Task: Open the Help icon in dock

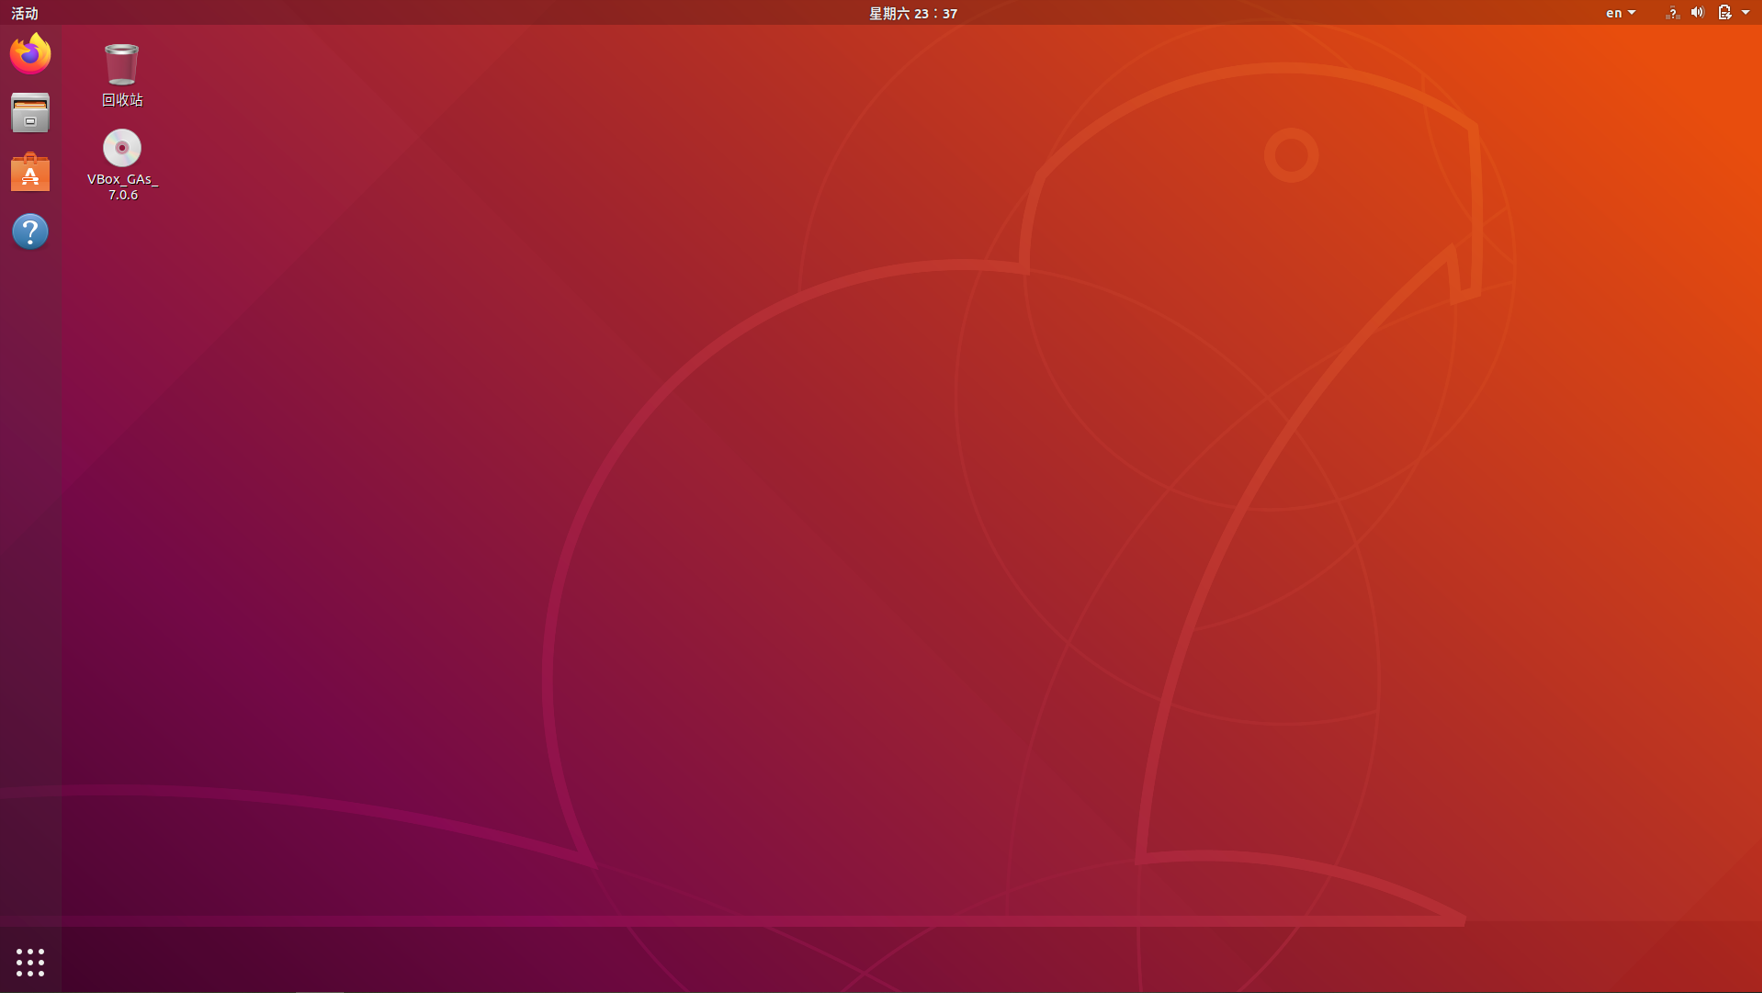Action: [30, 232]
